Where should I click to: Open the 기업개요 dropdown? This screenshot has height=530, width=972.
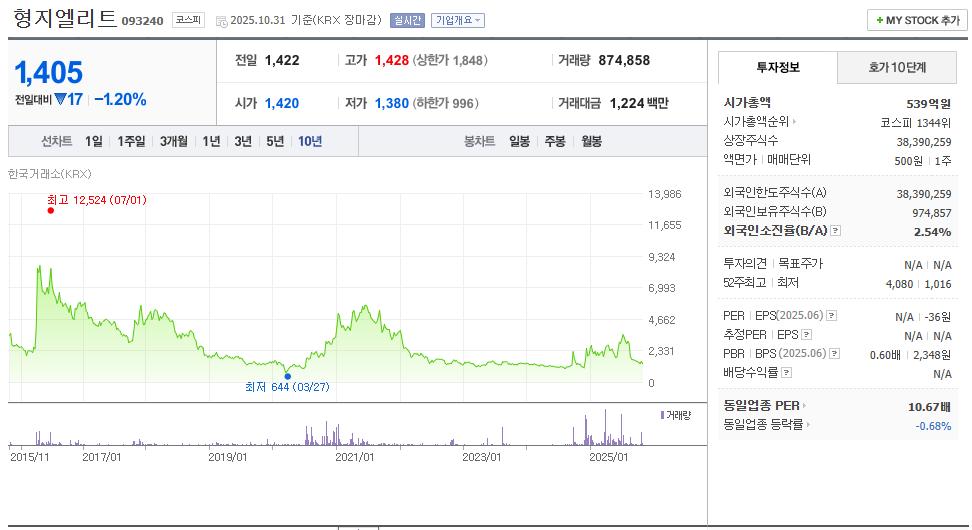457,20
